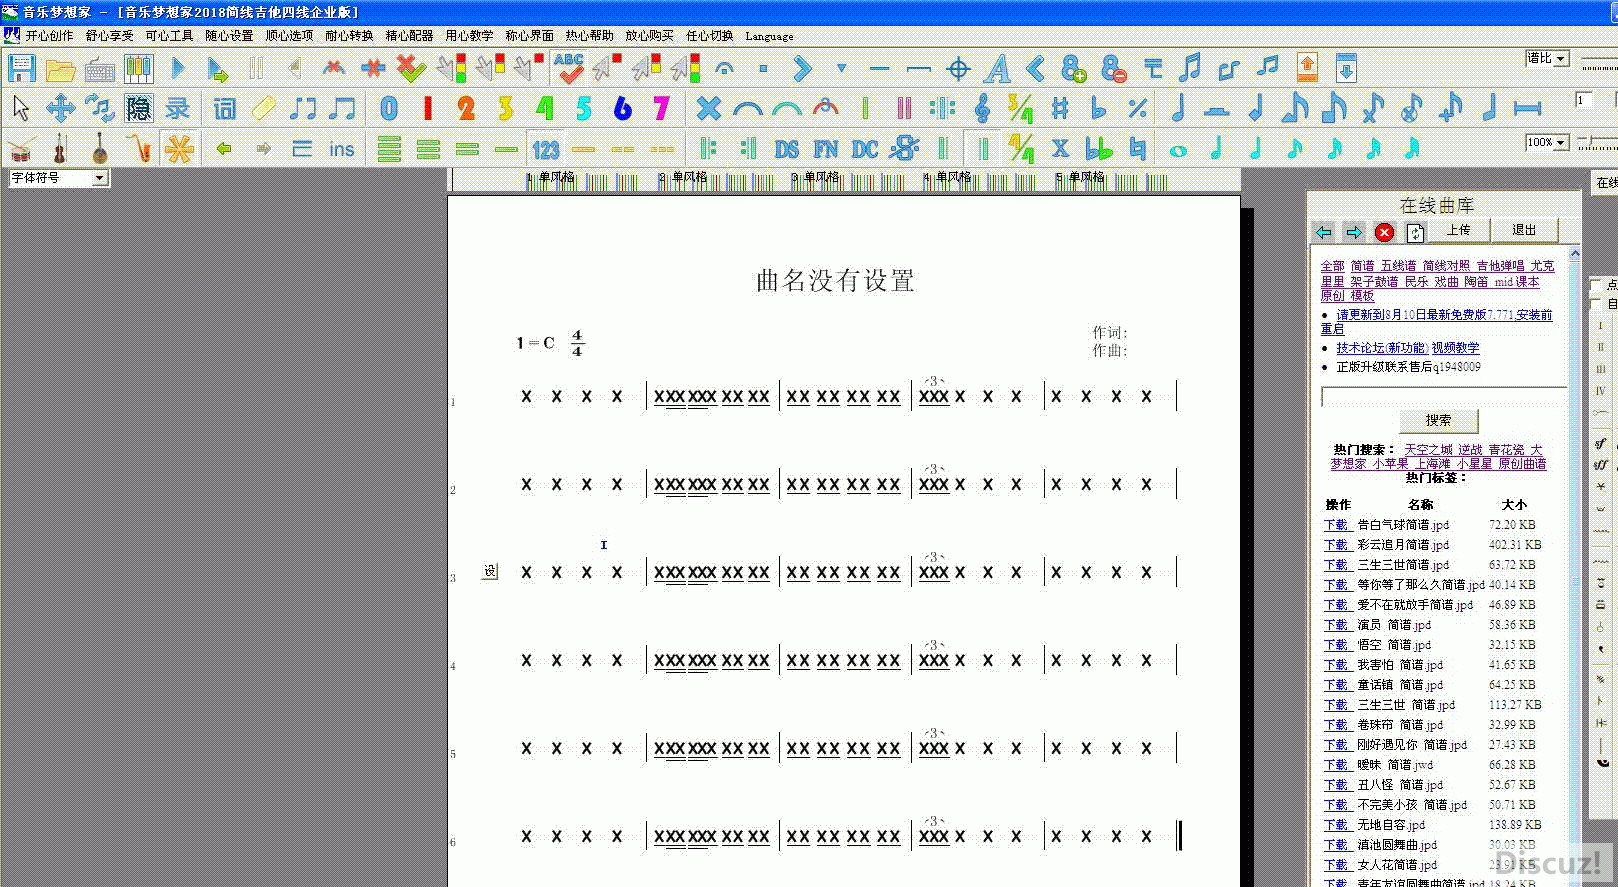Open the 开心创作 menu
This screenshot has width=1618, height=887.
pos(49,35)
